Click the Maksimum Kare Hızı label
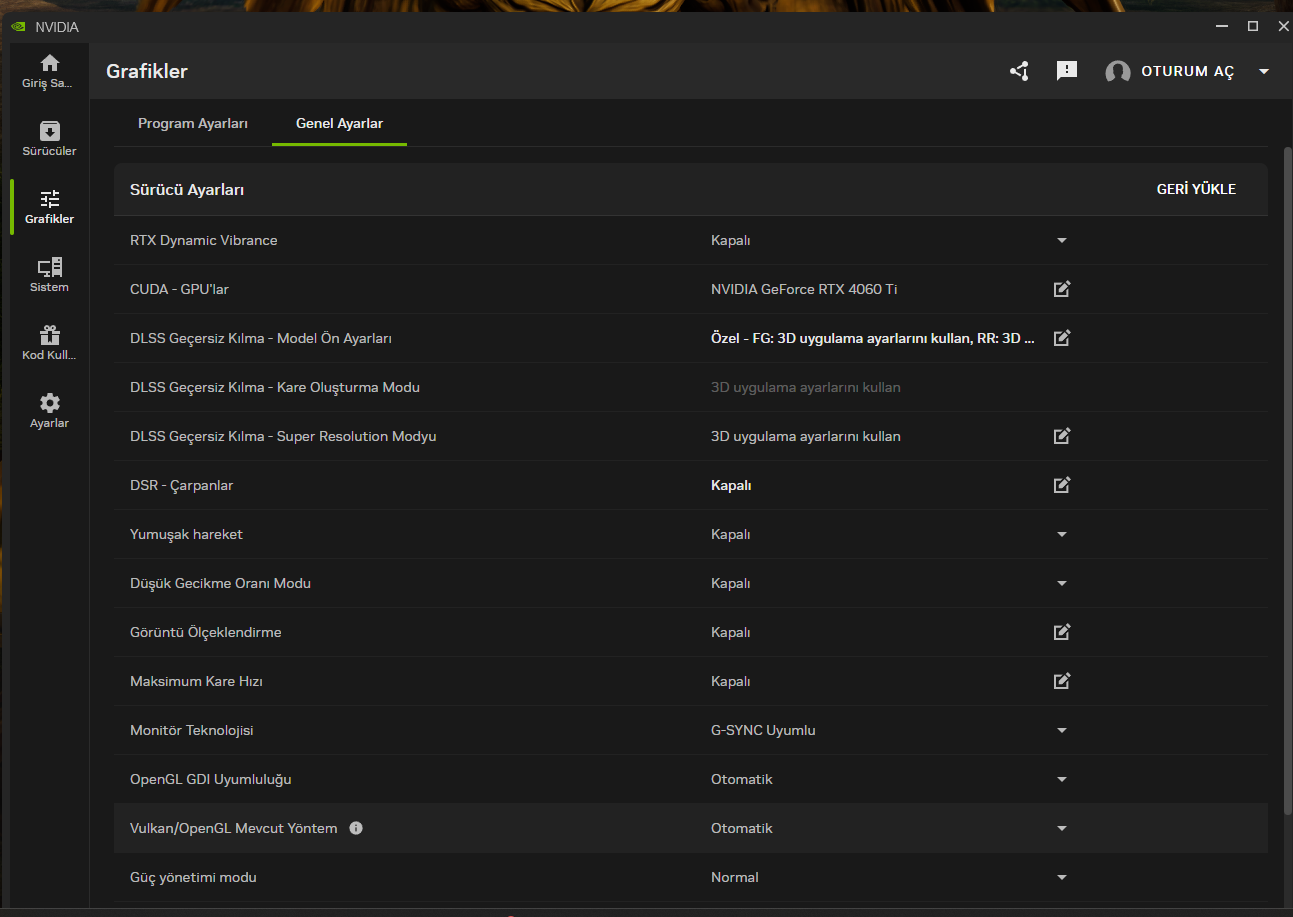1293x917 pixels. 196,681
